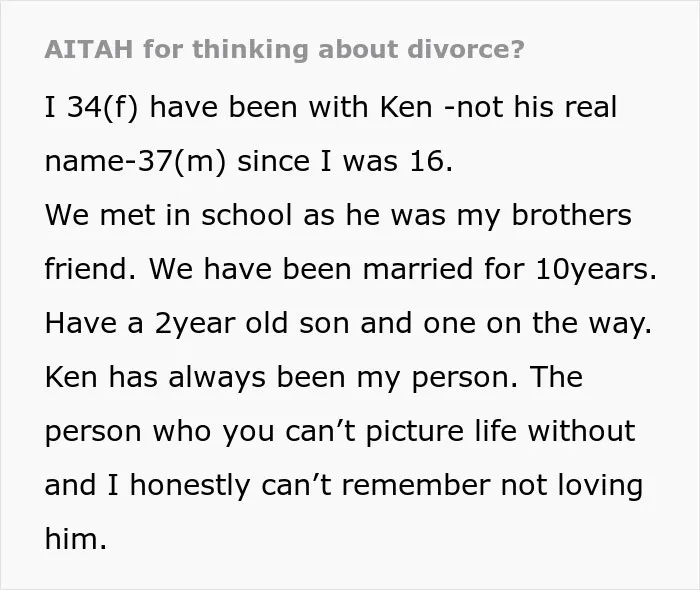Click the word 'brothers'
Image resolution: width=700 pixels, height=590 pixels.
(571, 216)
